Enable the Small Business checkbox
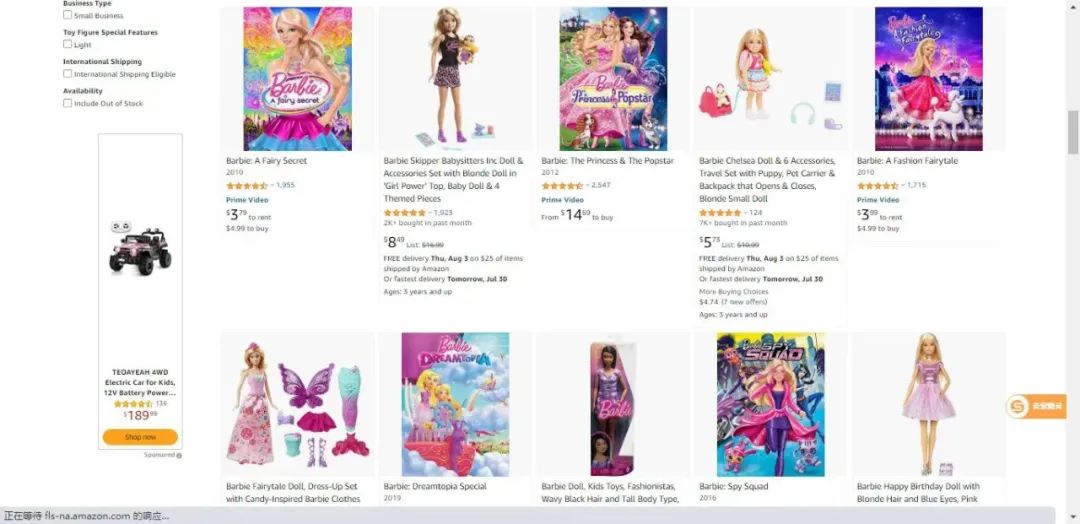The image size is (1080, 524). click(x=68, y=14)
